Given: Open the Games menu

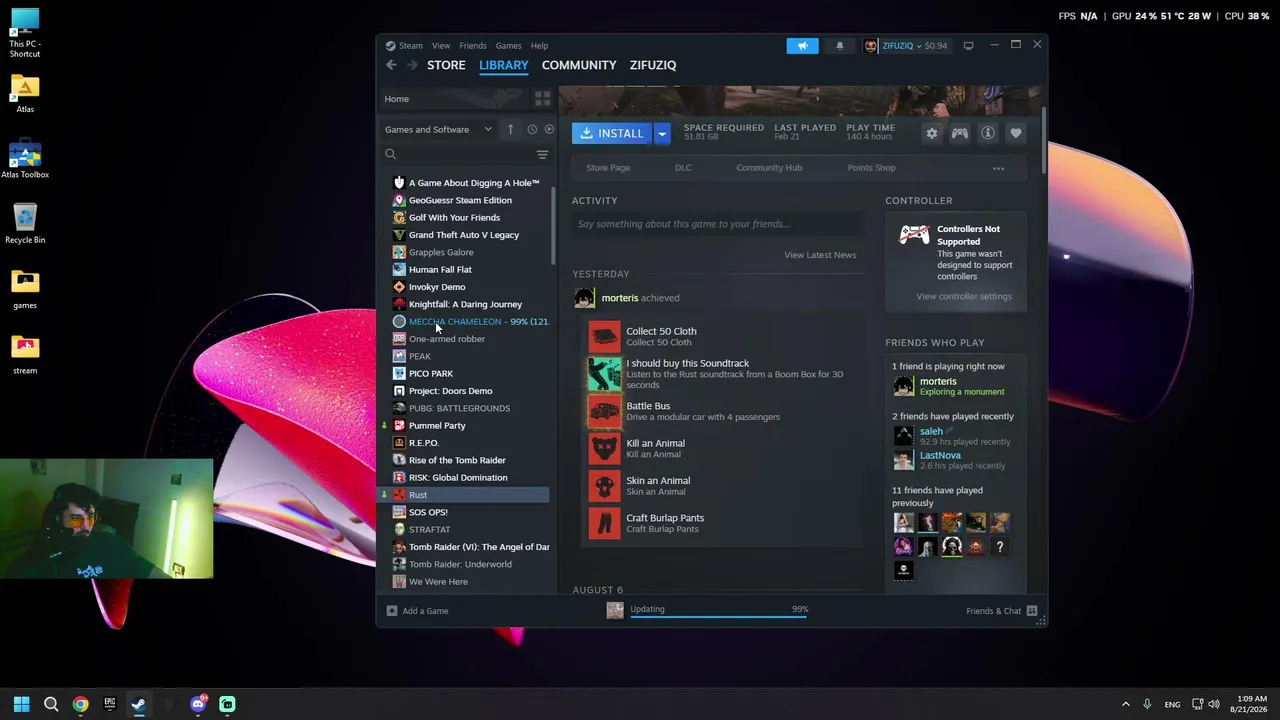Looking at the screenshot, I should 508,45.
